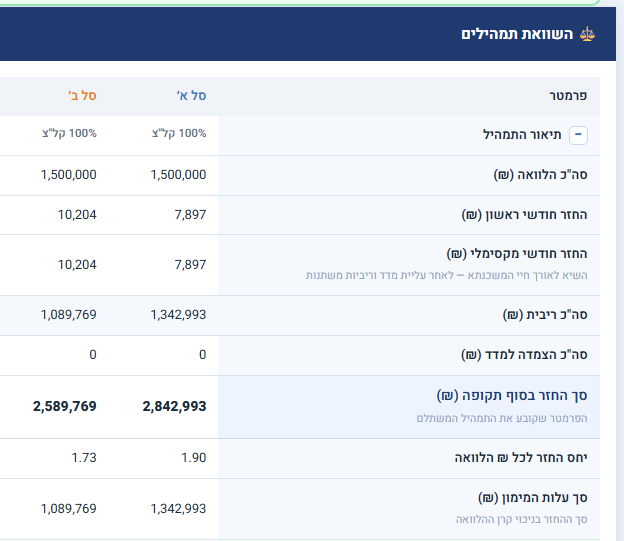This screenshot has width=624, height=541.
Task: Click indexation value 0 in סל א'
Action: (203, 355)
